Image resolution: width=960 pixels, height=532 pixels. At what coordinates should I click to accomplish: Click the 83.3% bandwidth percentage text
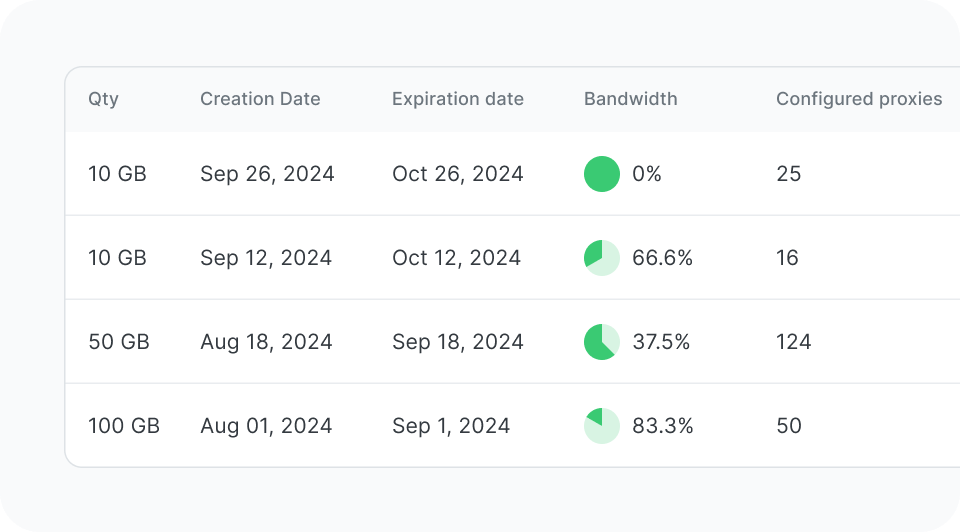(663, 426)
